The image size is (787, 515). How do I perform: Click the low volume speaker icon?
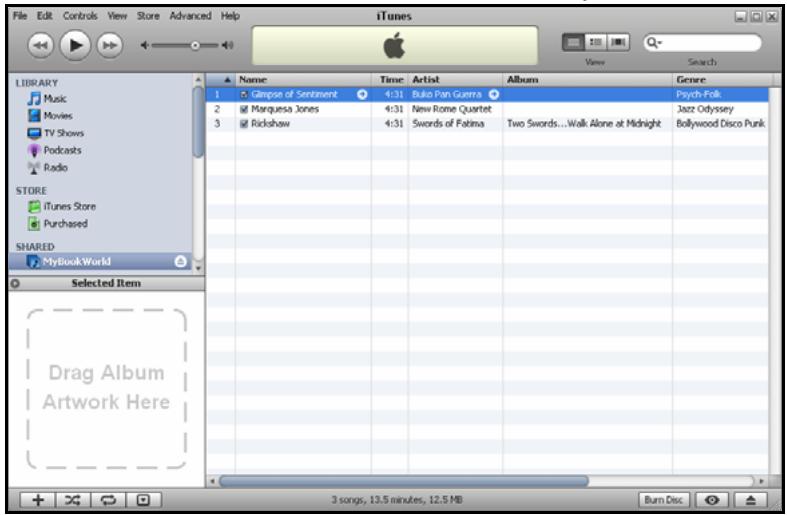(145, 45)
